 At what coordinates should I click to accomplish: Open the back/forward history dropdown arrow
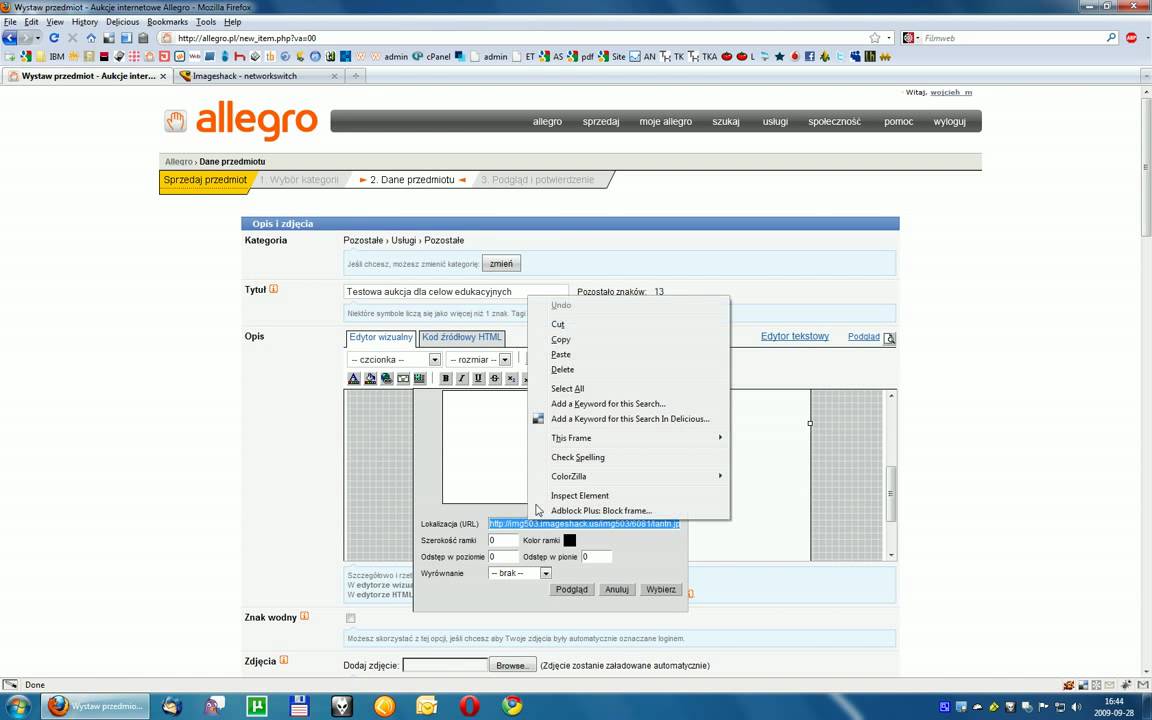point(38,37)
